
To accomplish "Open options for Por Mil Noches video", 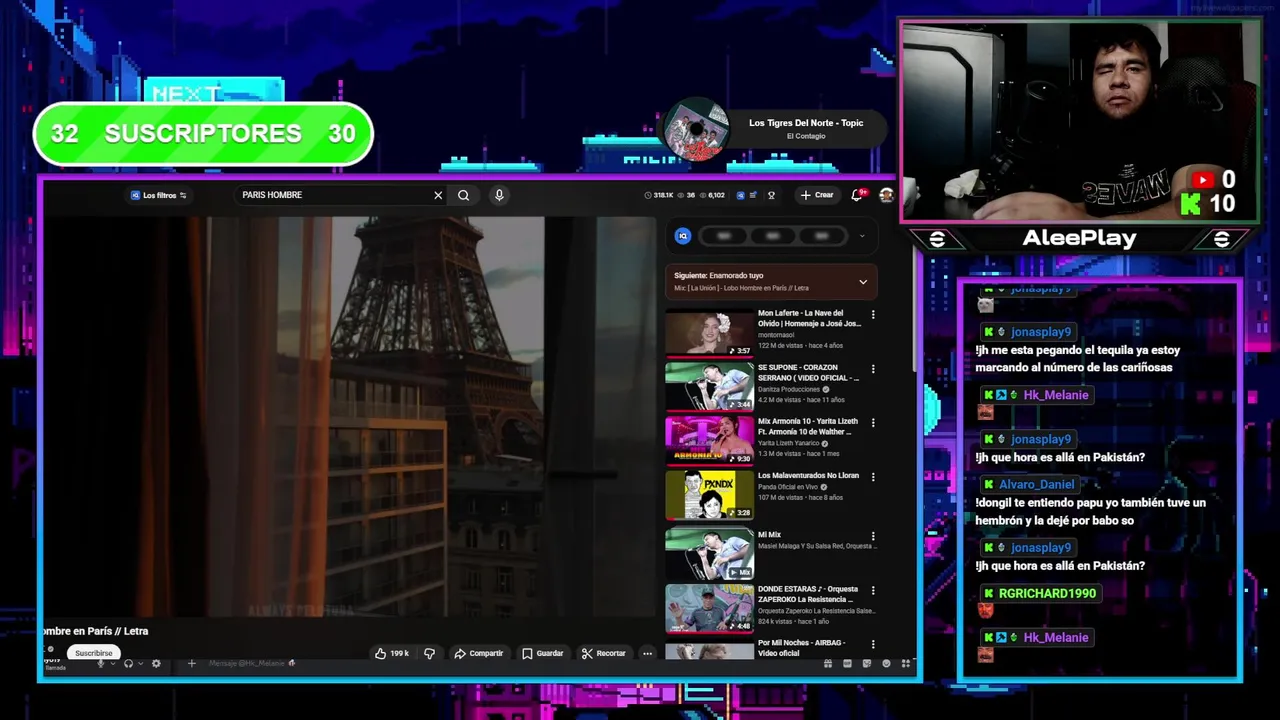I will click(x=873, y=644).
